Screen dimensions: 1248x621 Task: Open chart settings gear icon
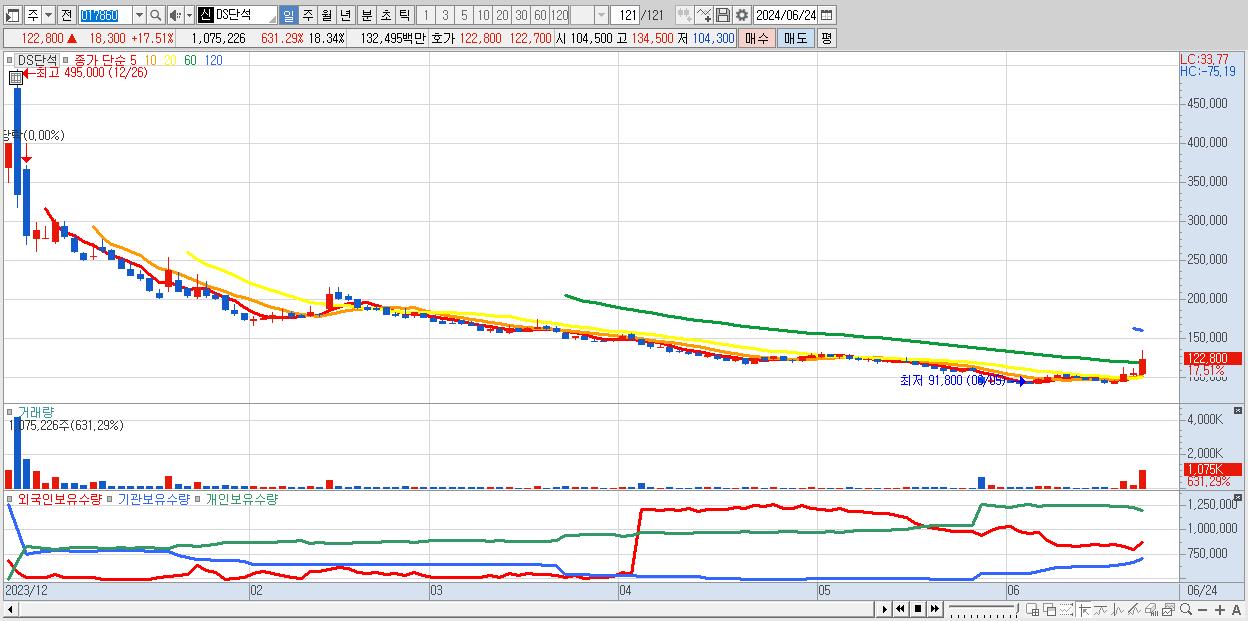pyautogui.click(x=742, y=15)
